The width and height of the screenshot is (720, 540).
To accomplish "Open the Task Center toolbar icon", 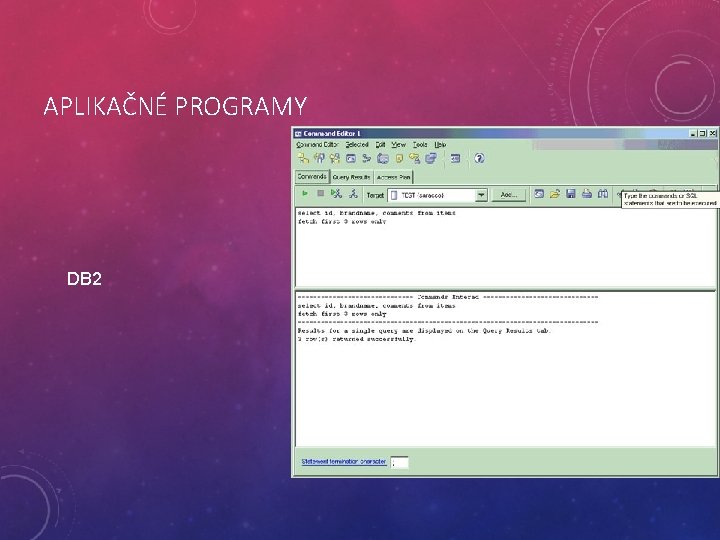I will (366, 158).
